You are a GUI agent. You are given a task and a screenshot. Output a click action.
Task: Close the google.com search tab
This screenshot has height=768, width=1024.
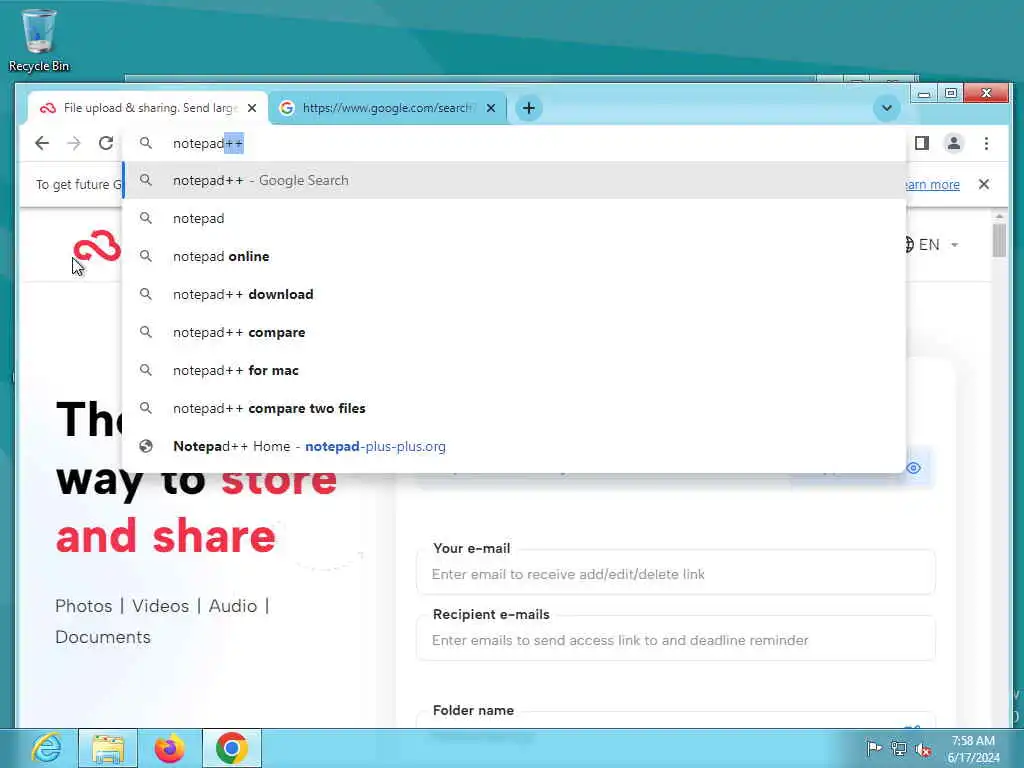coord(491,108)
